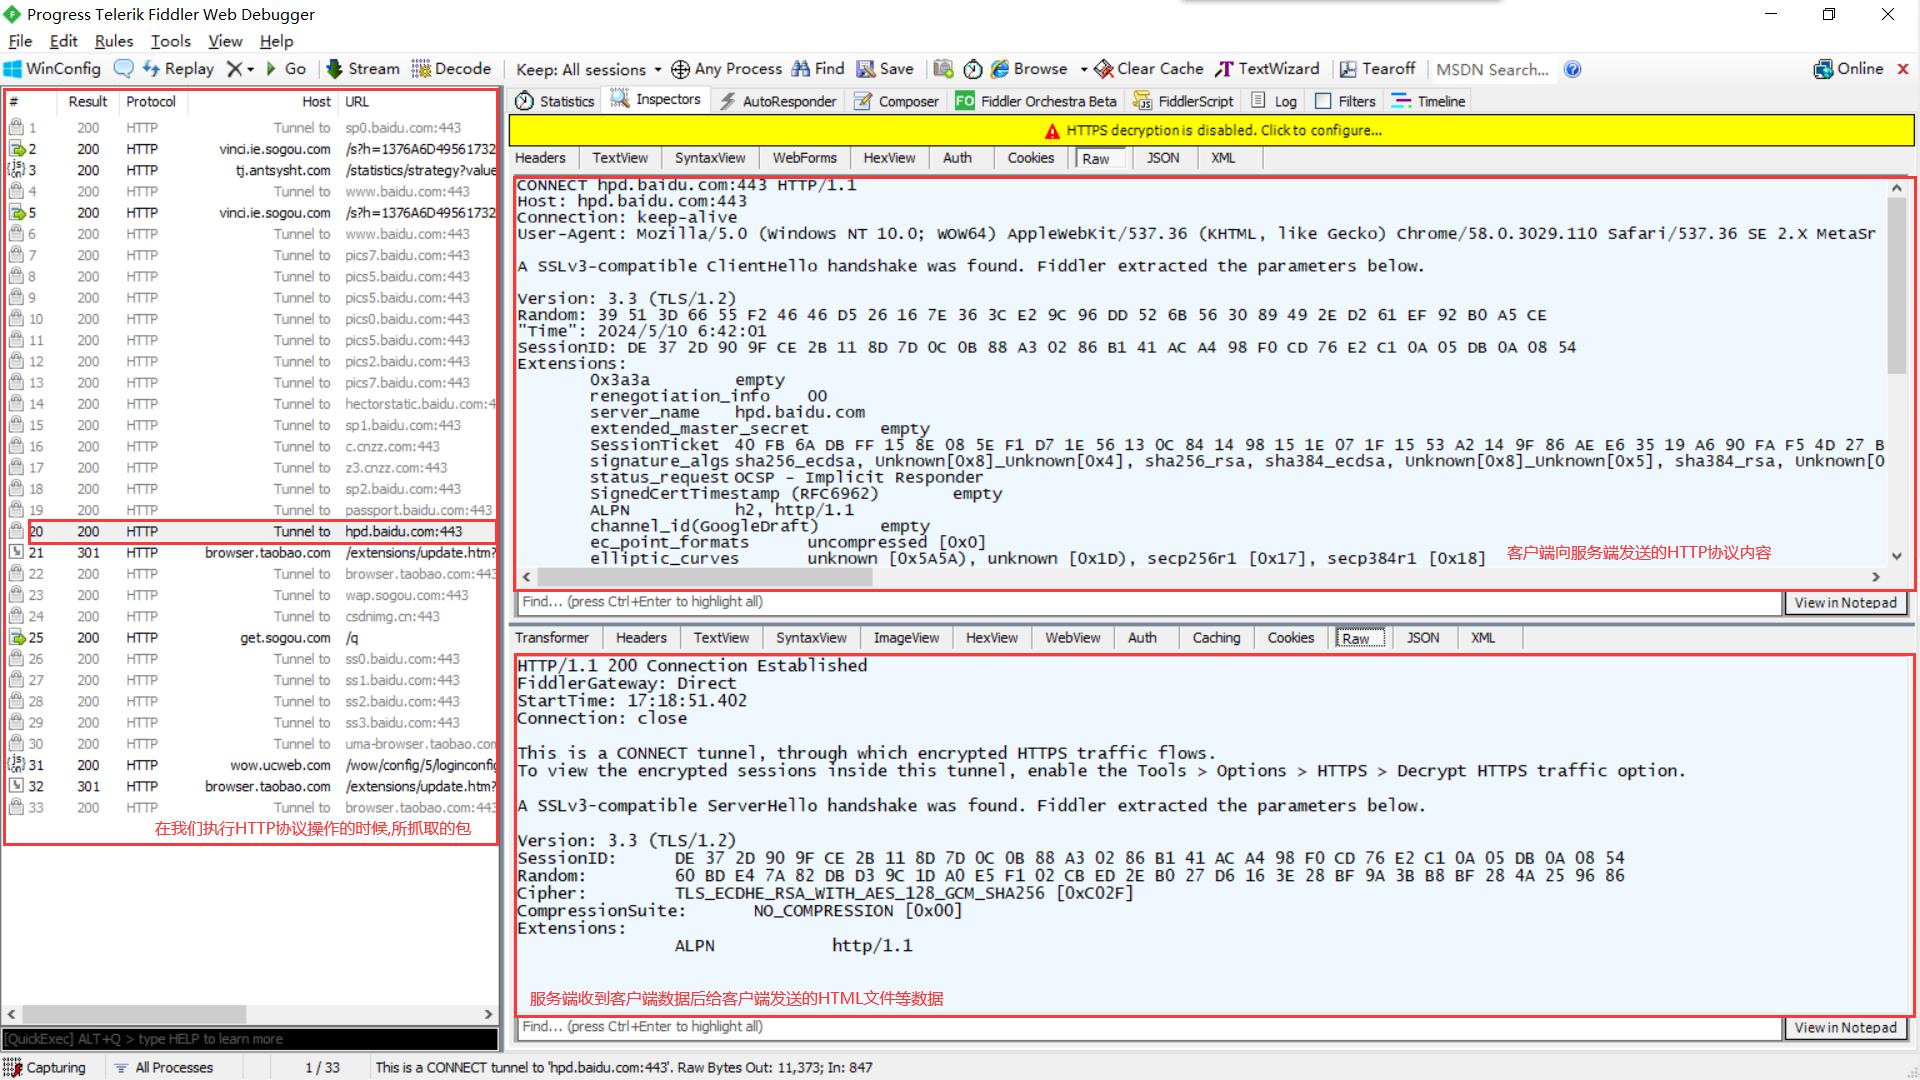
Task: Sort sessions by the Protocol column header
Action: point(151,102)
